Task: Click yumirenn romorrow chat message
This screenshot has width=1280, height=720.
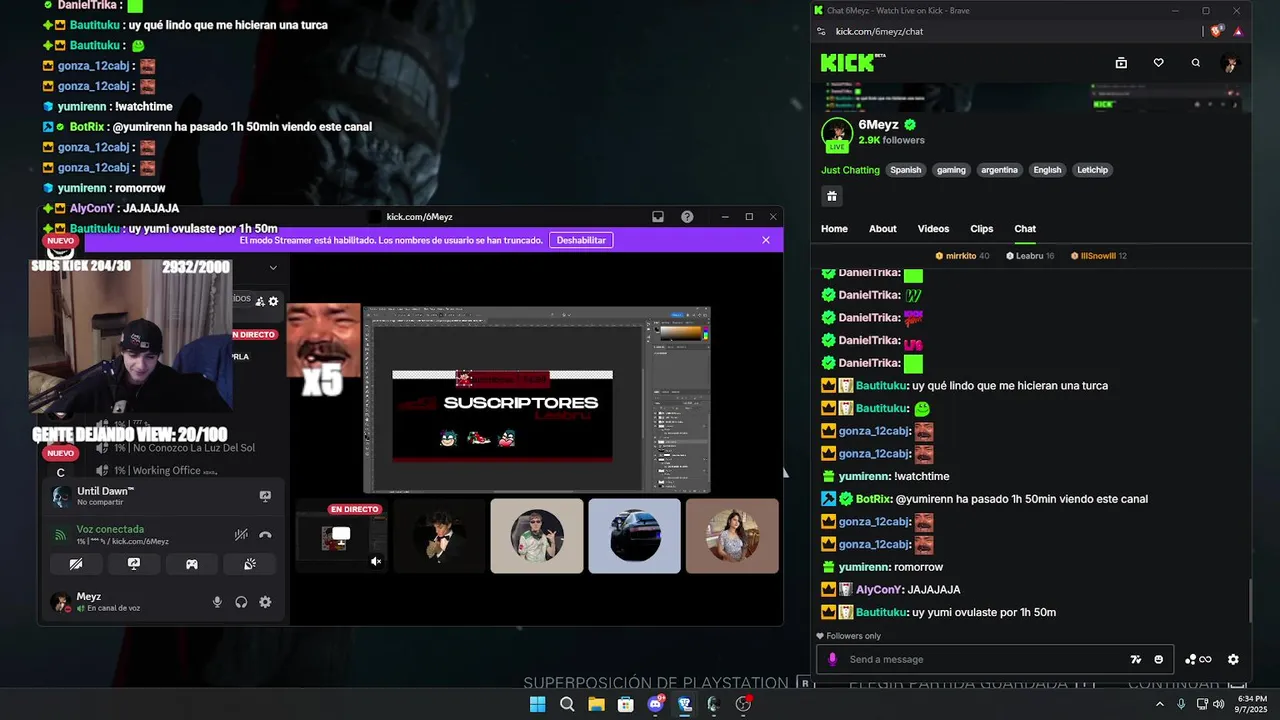Action: coord(883,567)
